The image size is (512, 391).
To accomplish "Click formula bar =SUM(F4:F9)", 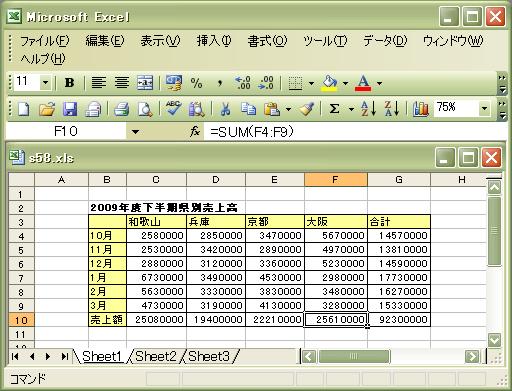I will tap(355, 132).
